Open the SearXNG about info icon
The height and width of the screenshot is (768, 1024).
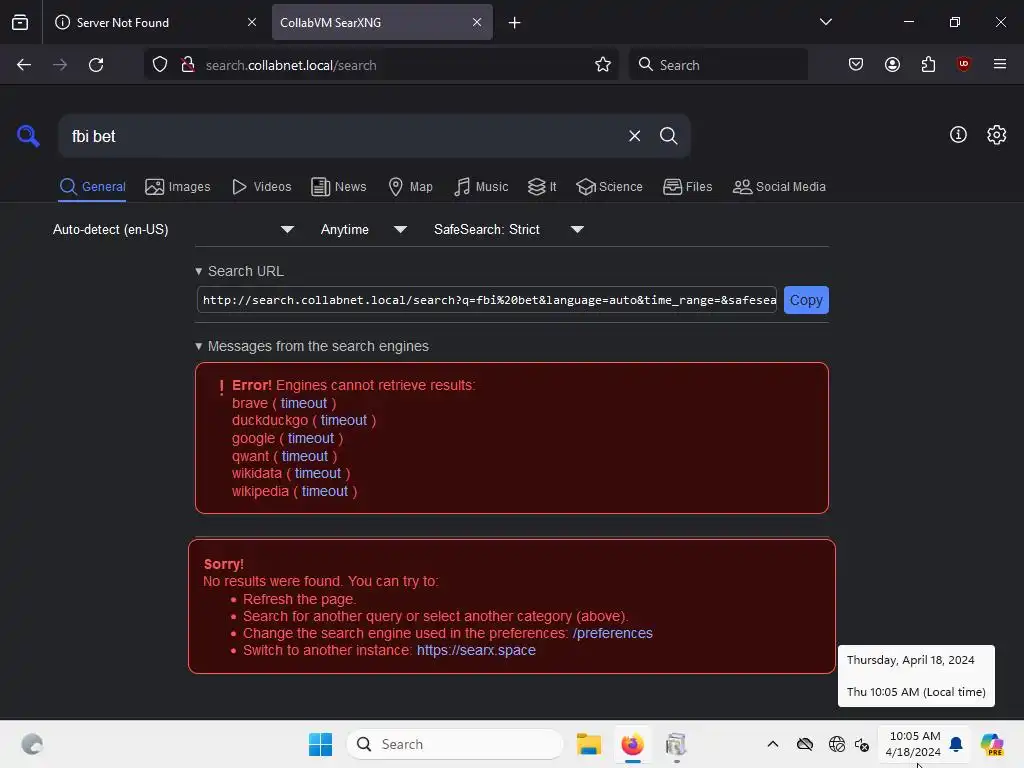[x=958, y=135]
